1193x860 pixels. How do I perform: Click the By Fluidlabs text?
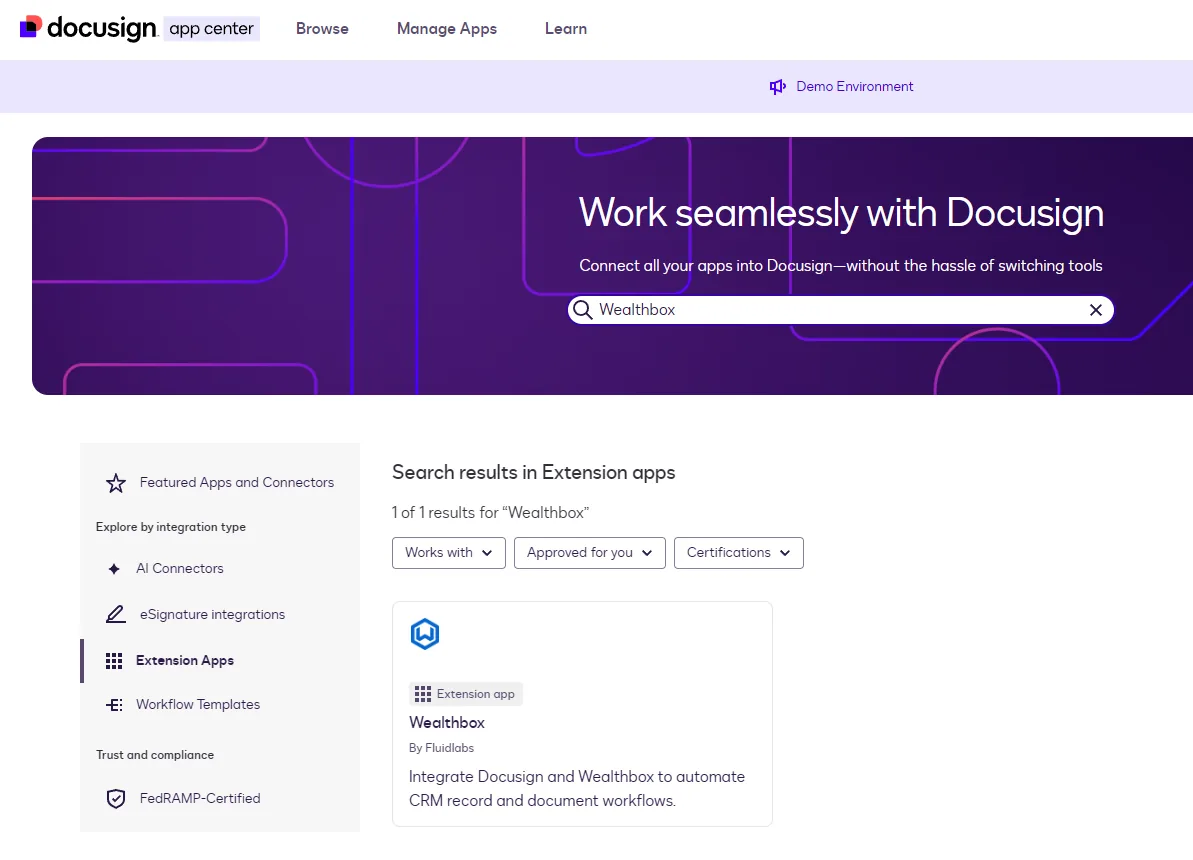(x=441, y=748)
